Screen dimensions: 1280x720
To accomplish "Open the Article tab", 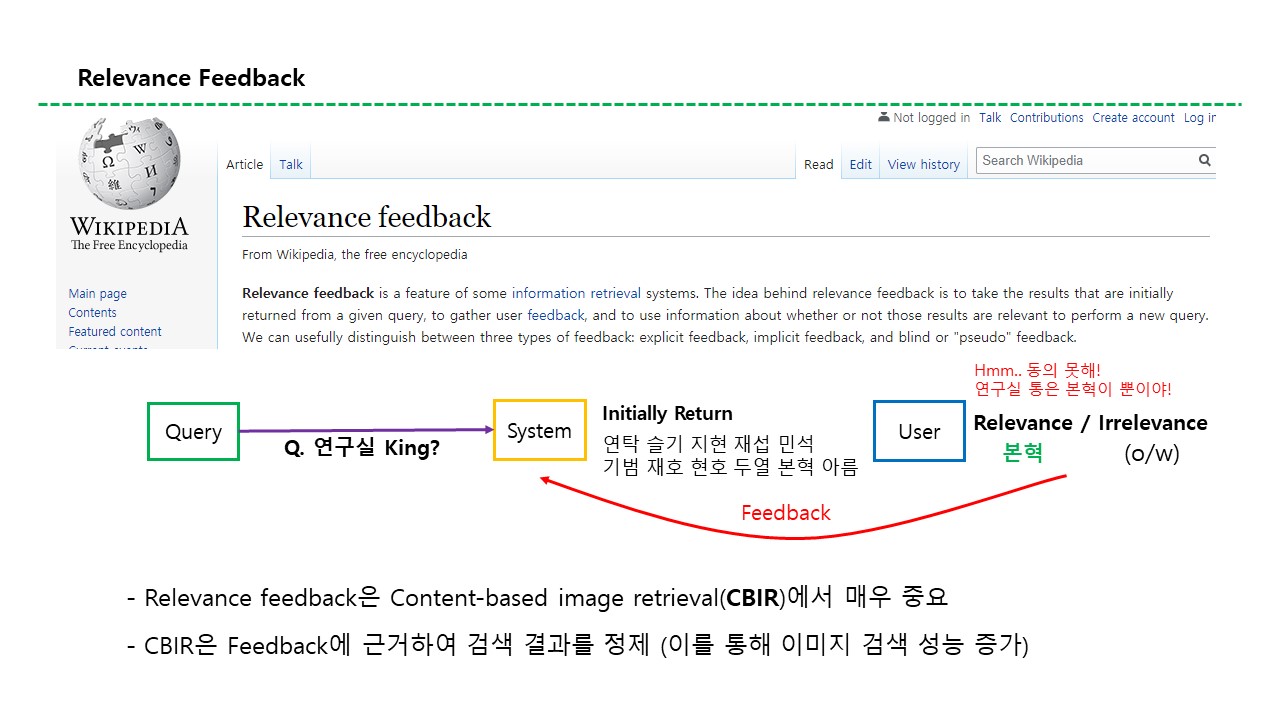I will 245,164.
